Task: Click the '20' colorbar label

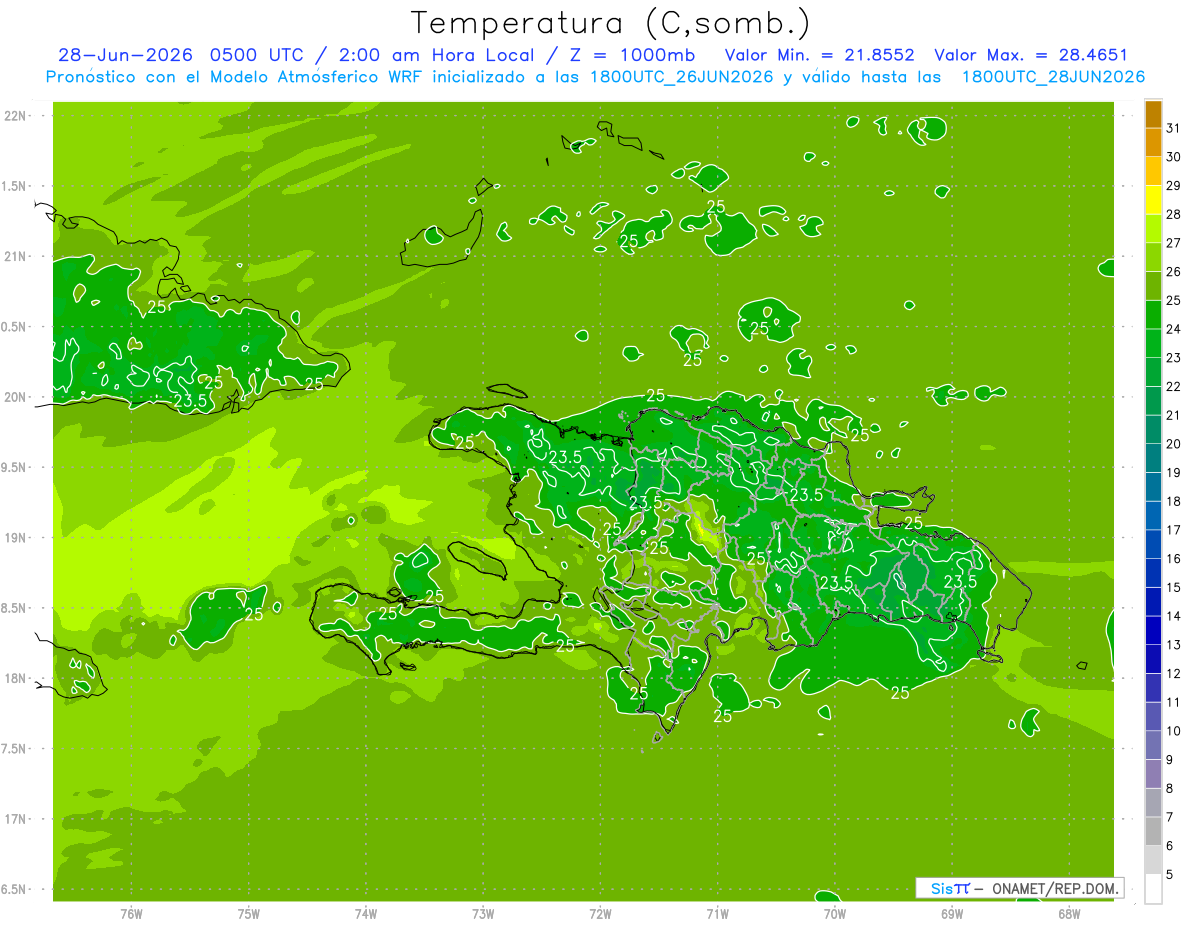Action: pos(1174,444)
